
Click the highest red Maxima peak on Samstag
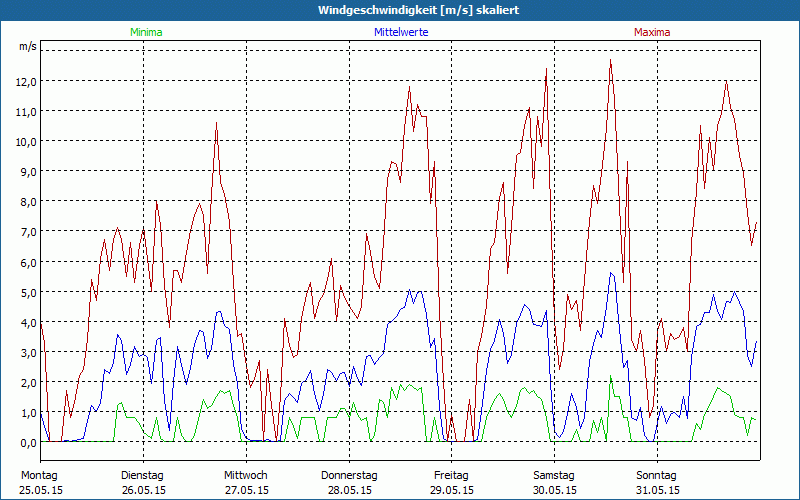tap(610, 60)
